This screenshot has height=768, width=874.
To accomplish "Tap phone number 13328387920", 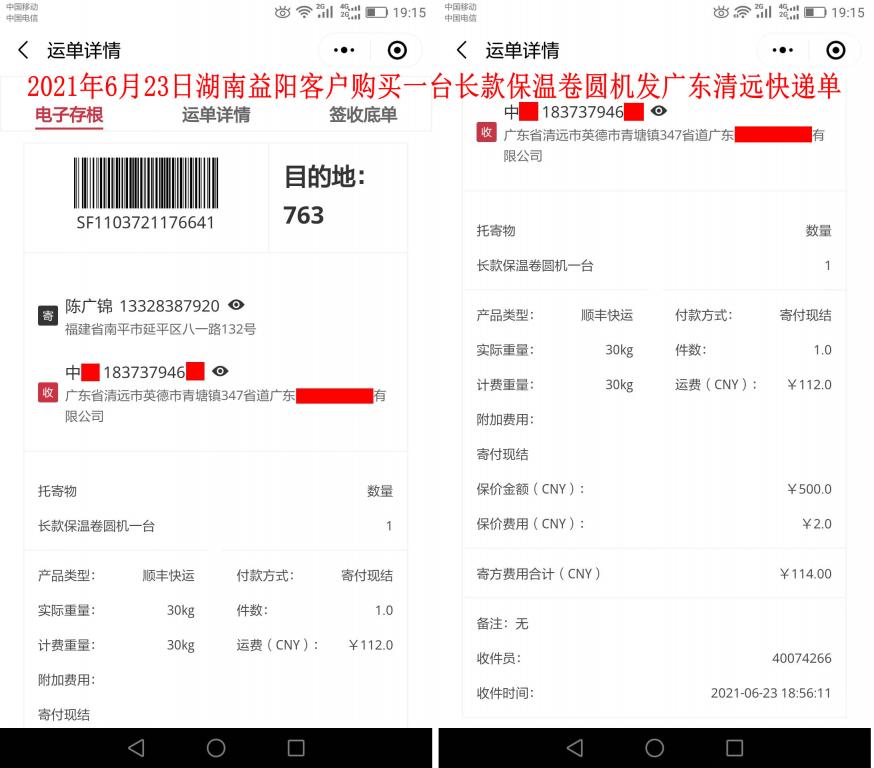I will point(168,306).
